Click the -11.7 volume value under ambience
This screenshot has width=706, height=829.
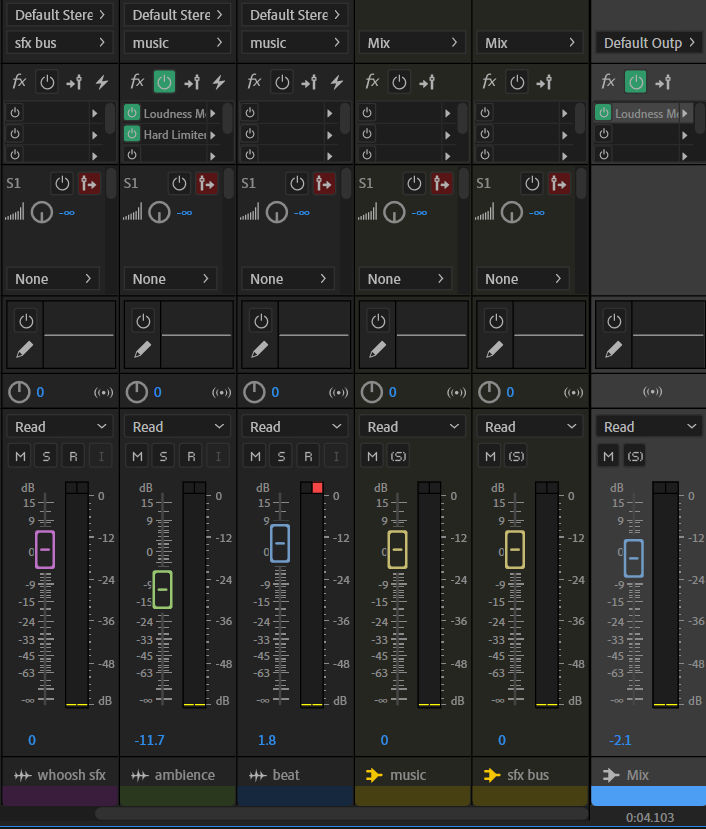pyautogui.click(x=149, y=740)
